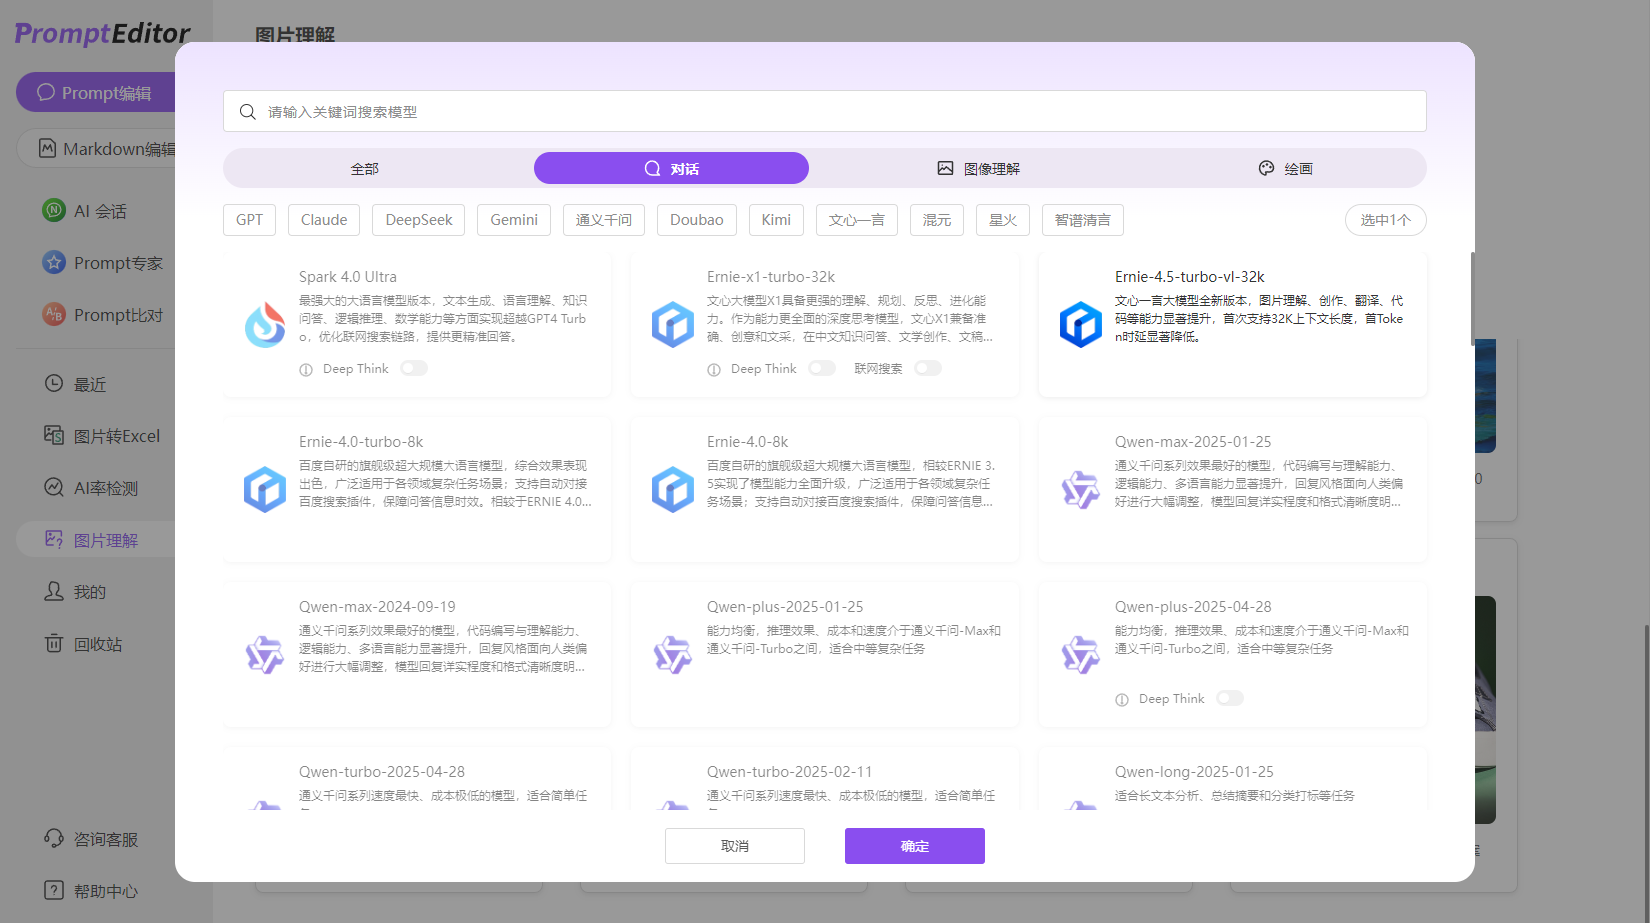The height and width of the screenshot is (923, 1650).
Task: Select the Ernie-4.5-turbo-vl-32k model icon
Action: coord(1080,325)
